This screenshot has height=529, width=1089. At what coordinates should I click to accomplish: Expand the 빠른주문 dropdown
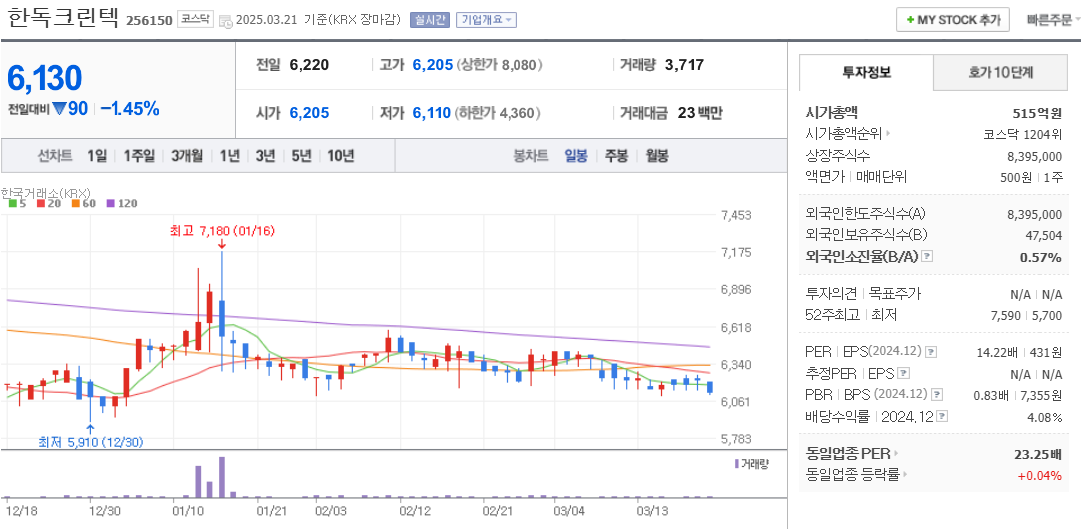(x=1053, y=20)
